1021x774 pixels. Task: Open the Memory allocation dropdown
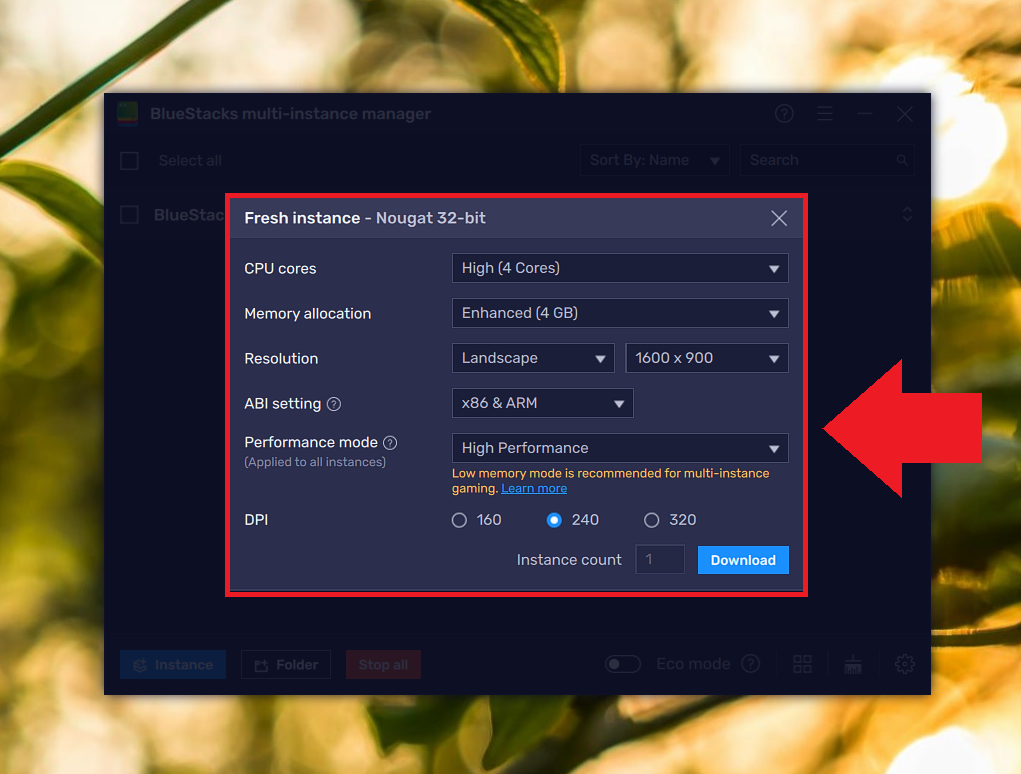pyautogui.click(x=620, y=313)
